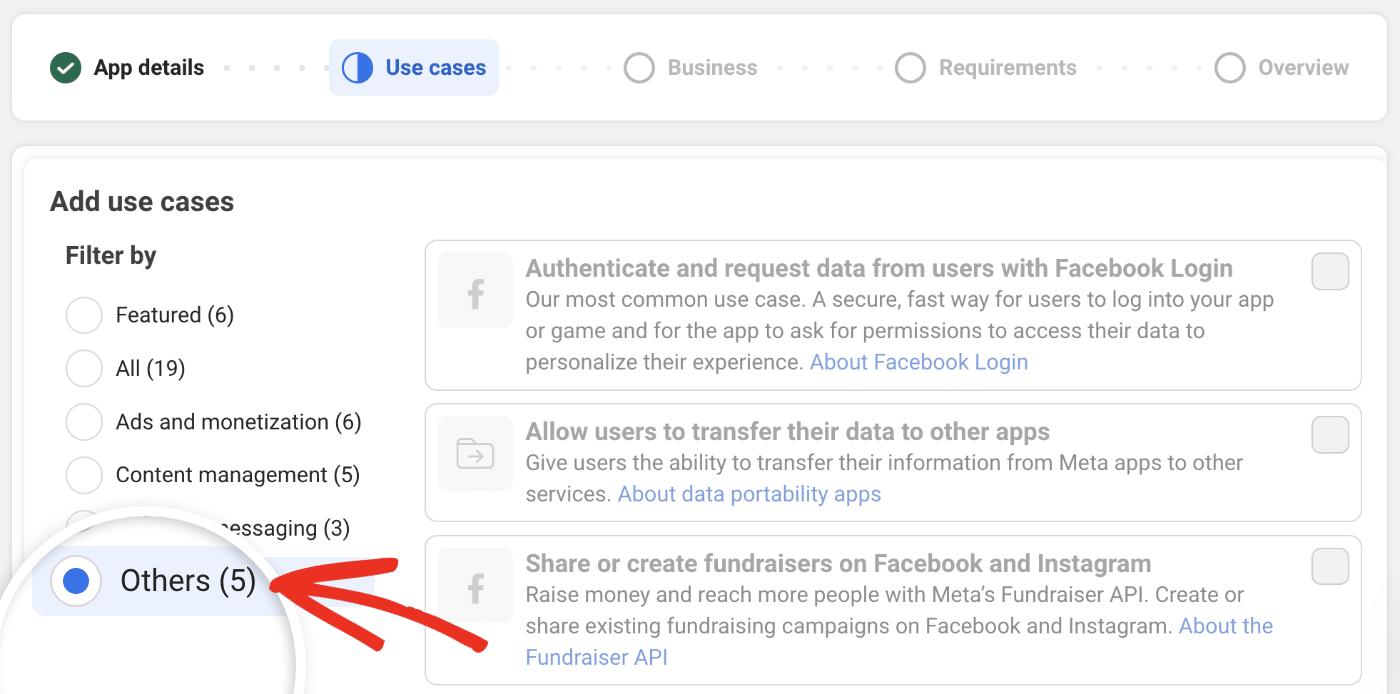The width and height of the screenshot is (1400, 694).
Task: Select the Ads and monetization filter
Action: pyautogui.click(x=84, y=422)
